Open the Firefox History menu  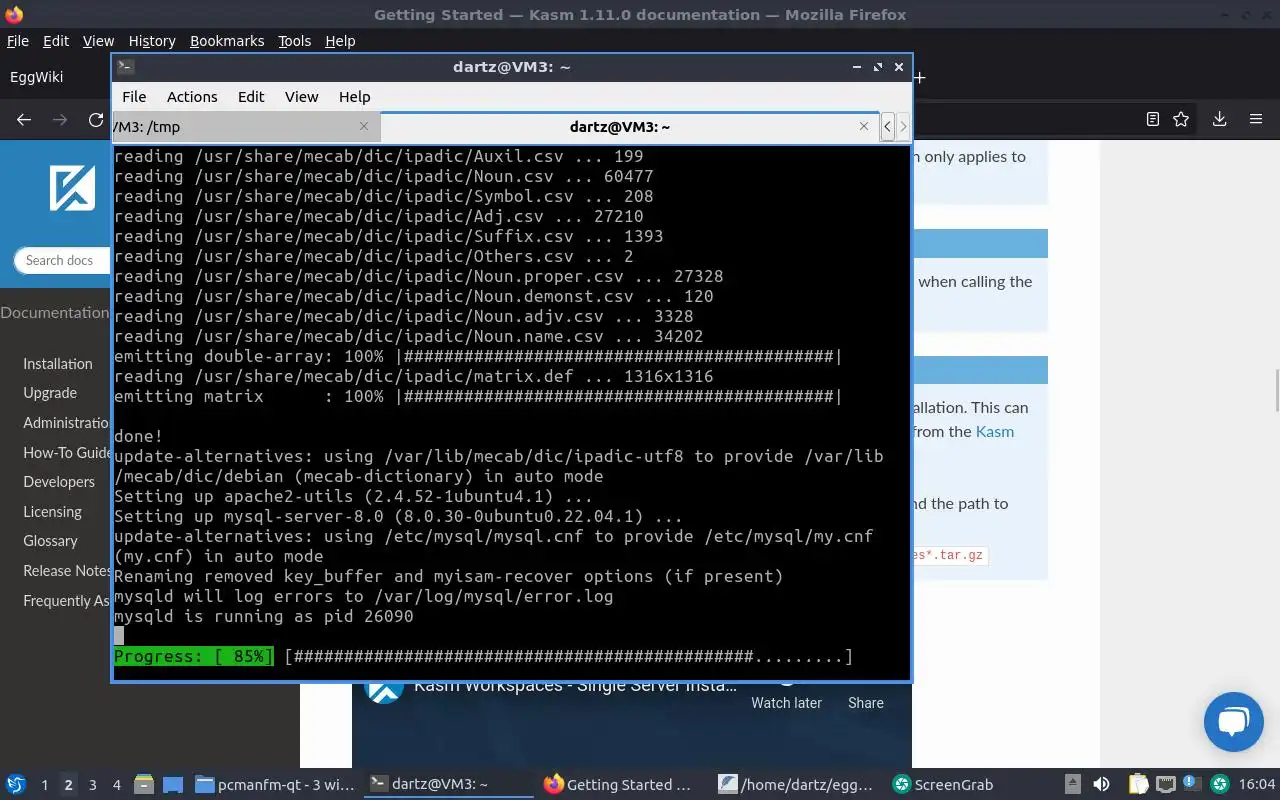(152, 41)
